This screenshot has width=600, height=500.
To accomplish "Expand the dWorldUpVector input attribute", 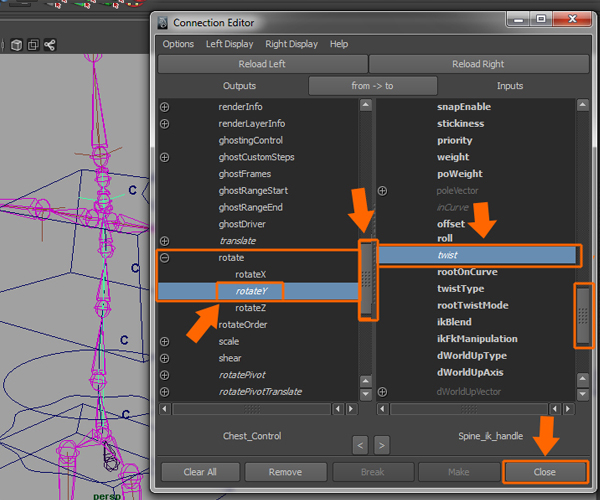I will pyautogui.click(x=382, y=392).
